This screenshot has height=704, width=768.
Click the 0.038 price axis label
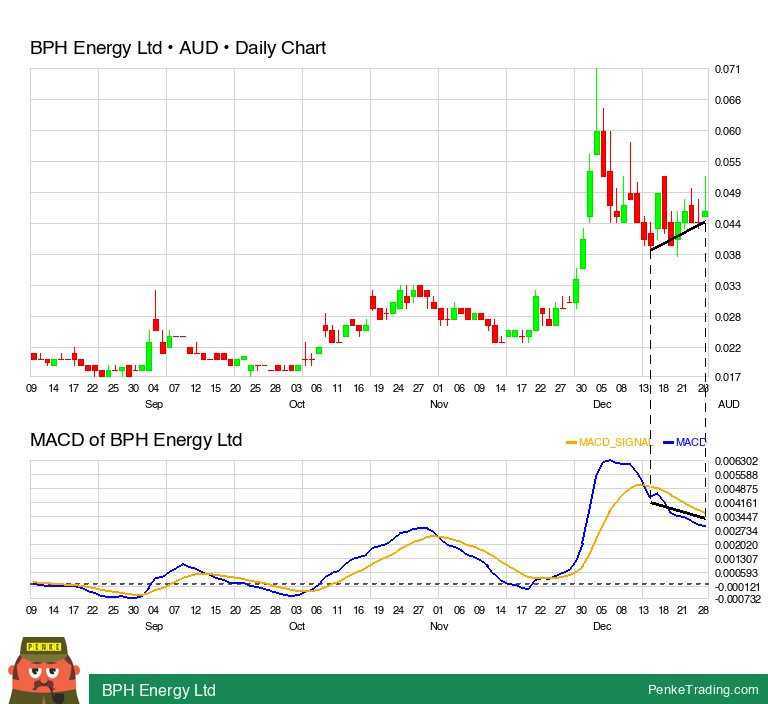pyautogui.click(x=727, y=255)
